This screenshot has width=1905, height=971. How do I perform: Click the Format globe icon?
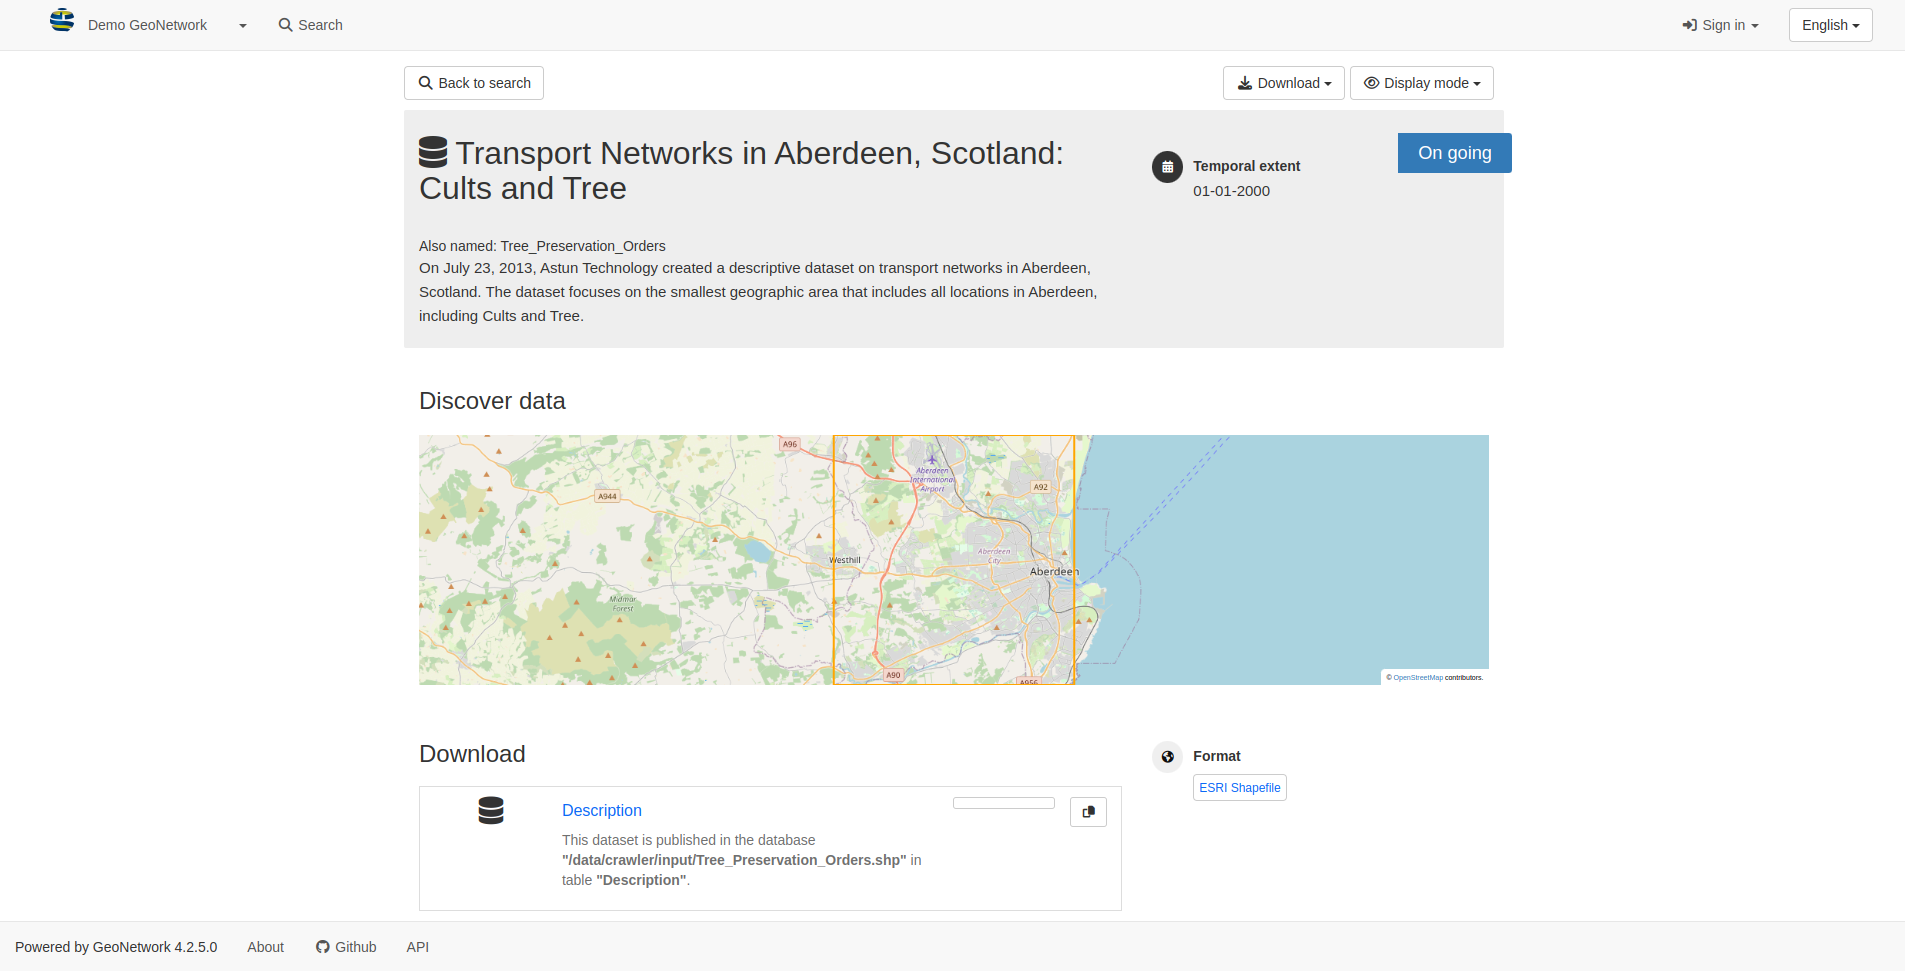[1167, 757]
